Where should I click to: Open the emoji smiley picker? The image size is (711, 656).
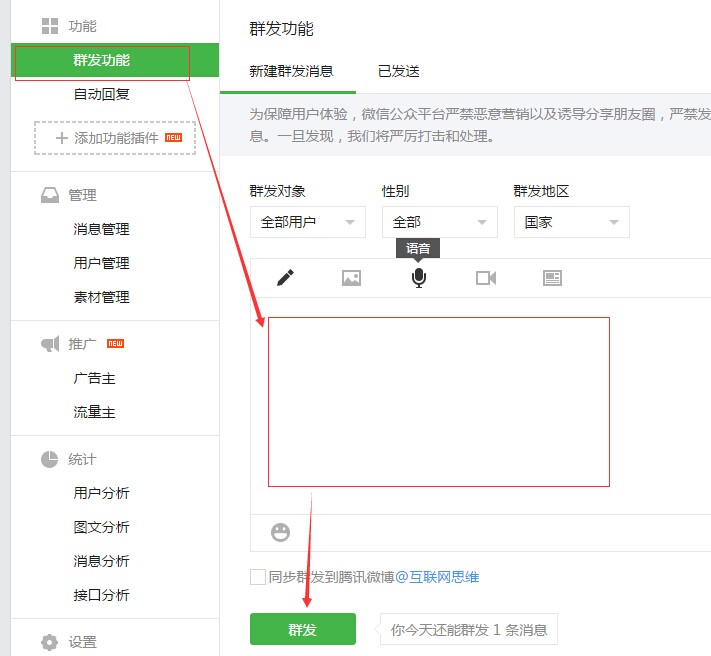[x=281, y=532]
